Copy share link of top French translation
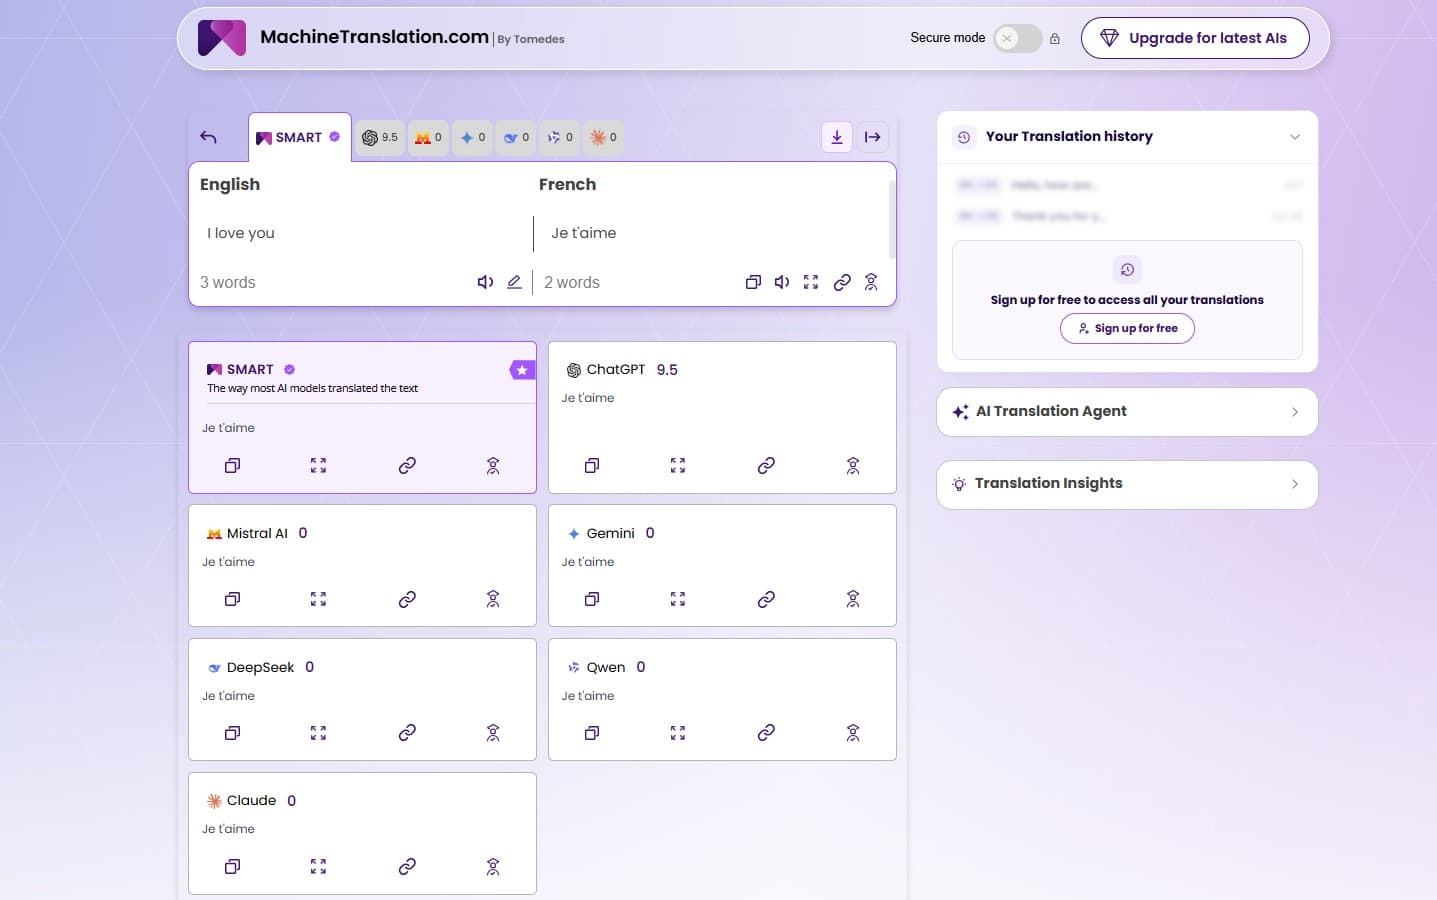Image resolution: width=1437 pixels, height=900 pixels. coord(842,282)
